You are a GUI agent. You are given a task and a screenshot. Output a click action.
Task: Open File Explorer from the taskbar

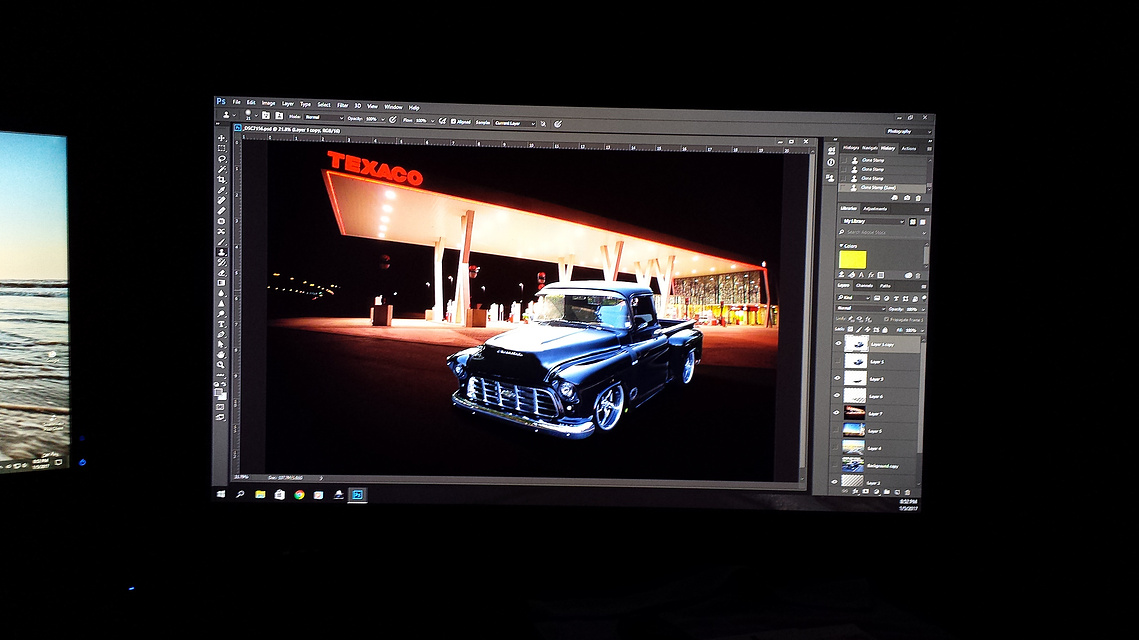point(260,495)
